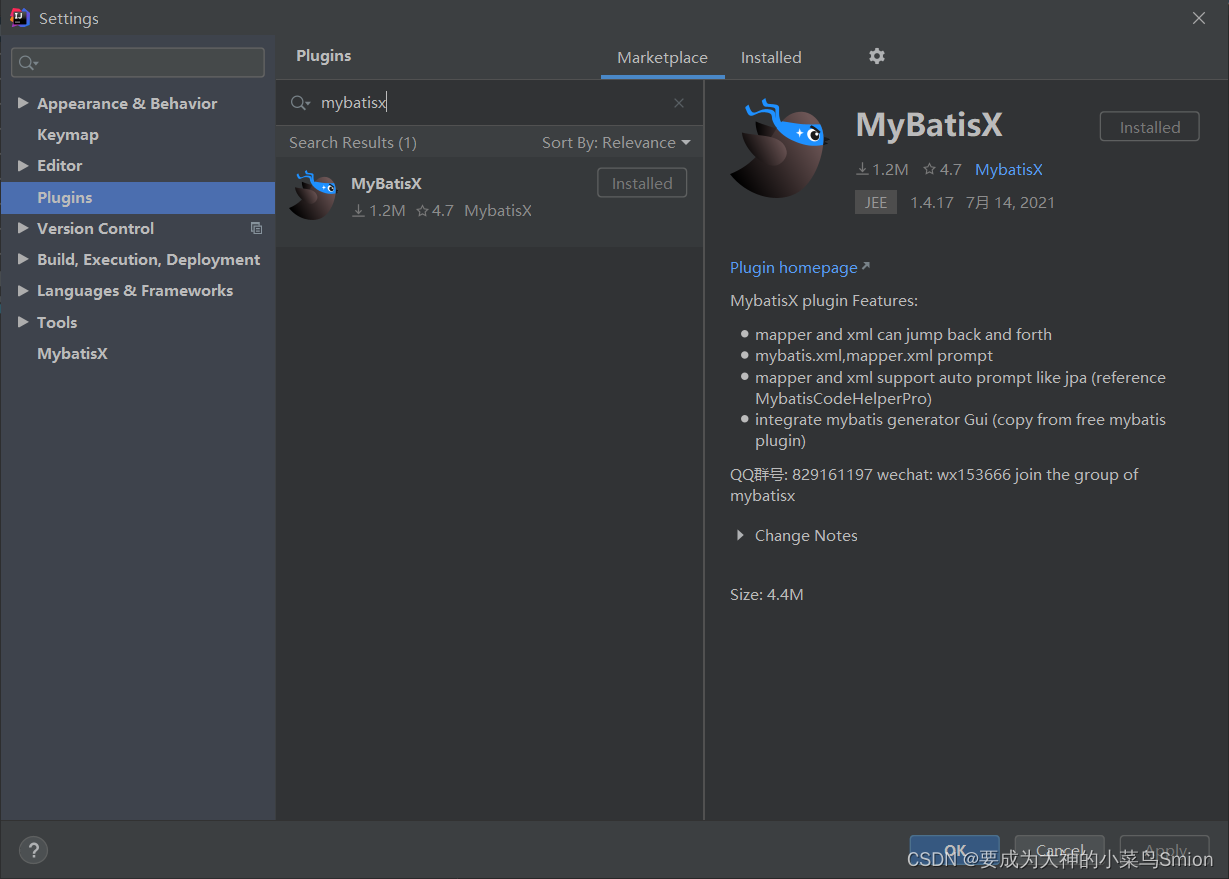Focus the settings search input field
The height and width of the screenshot is (879, 1229).
point(138,63)
